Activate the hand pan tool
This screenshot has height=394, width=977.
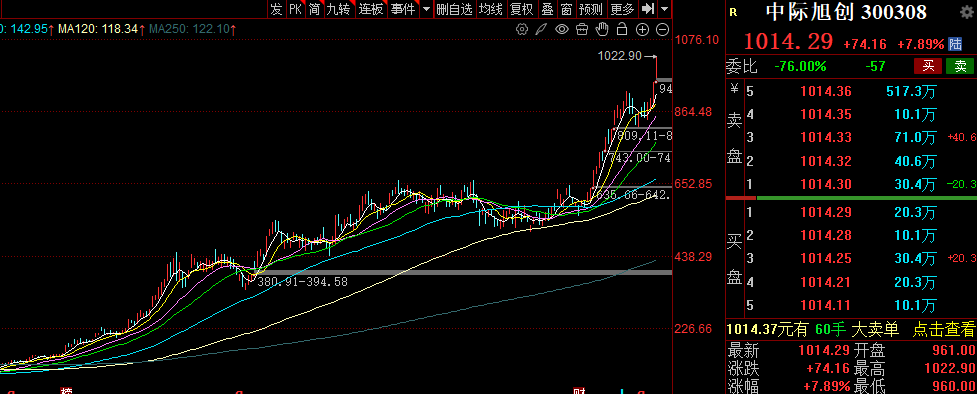point(602,29)
